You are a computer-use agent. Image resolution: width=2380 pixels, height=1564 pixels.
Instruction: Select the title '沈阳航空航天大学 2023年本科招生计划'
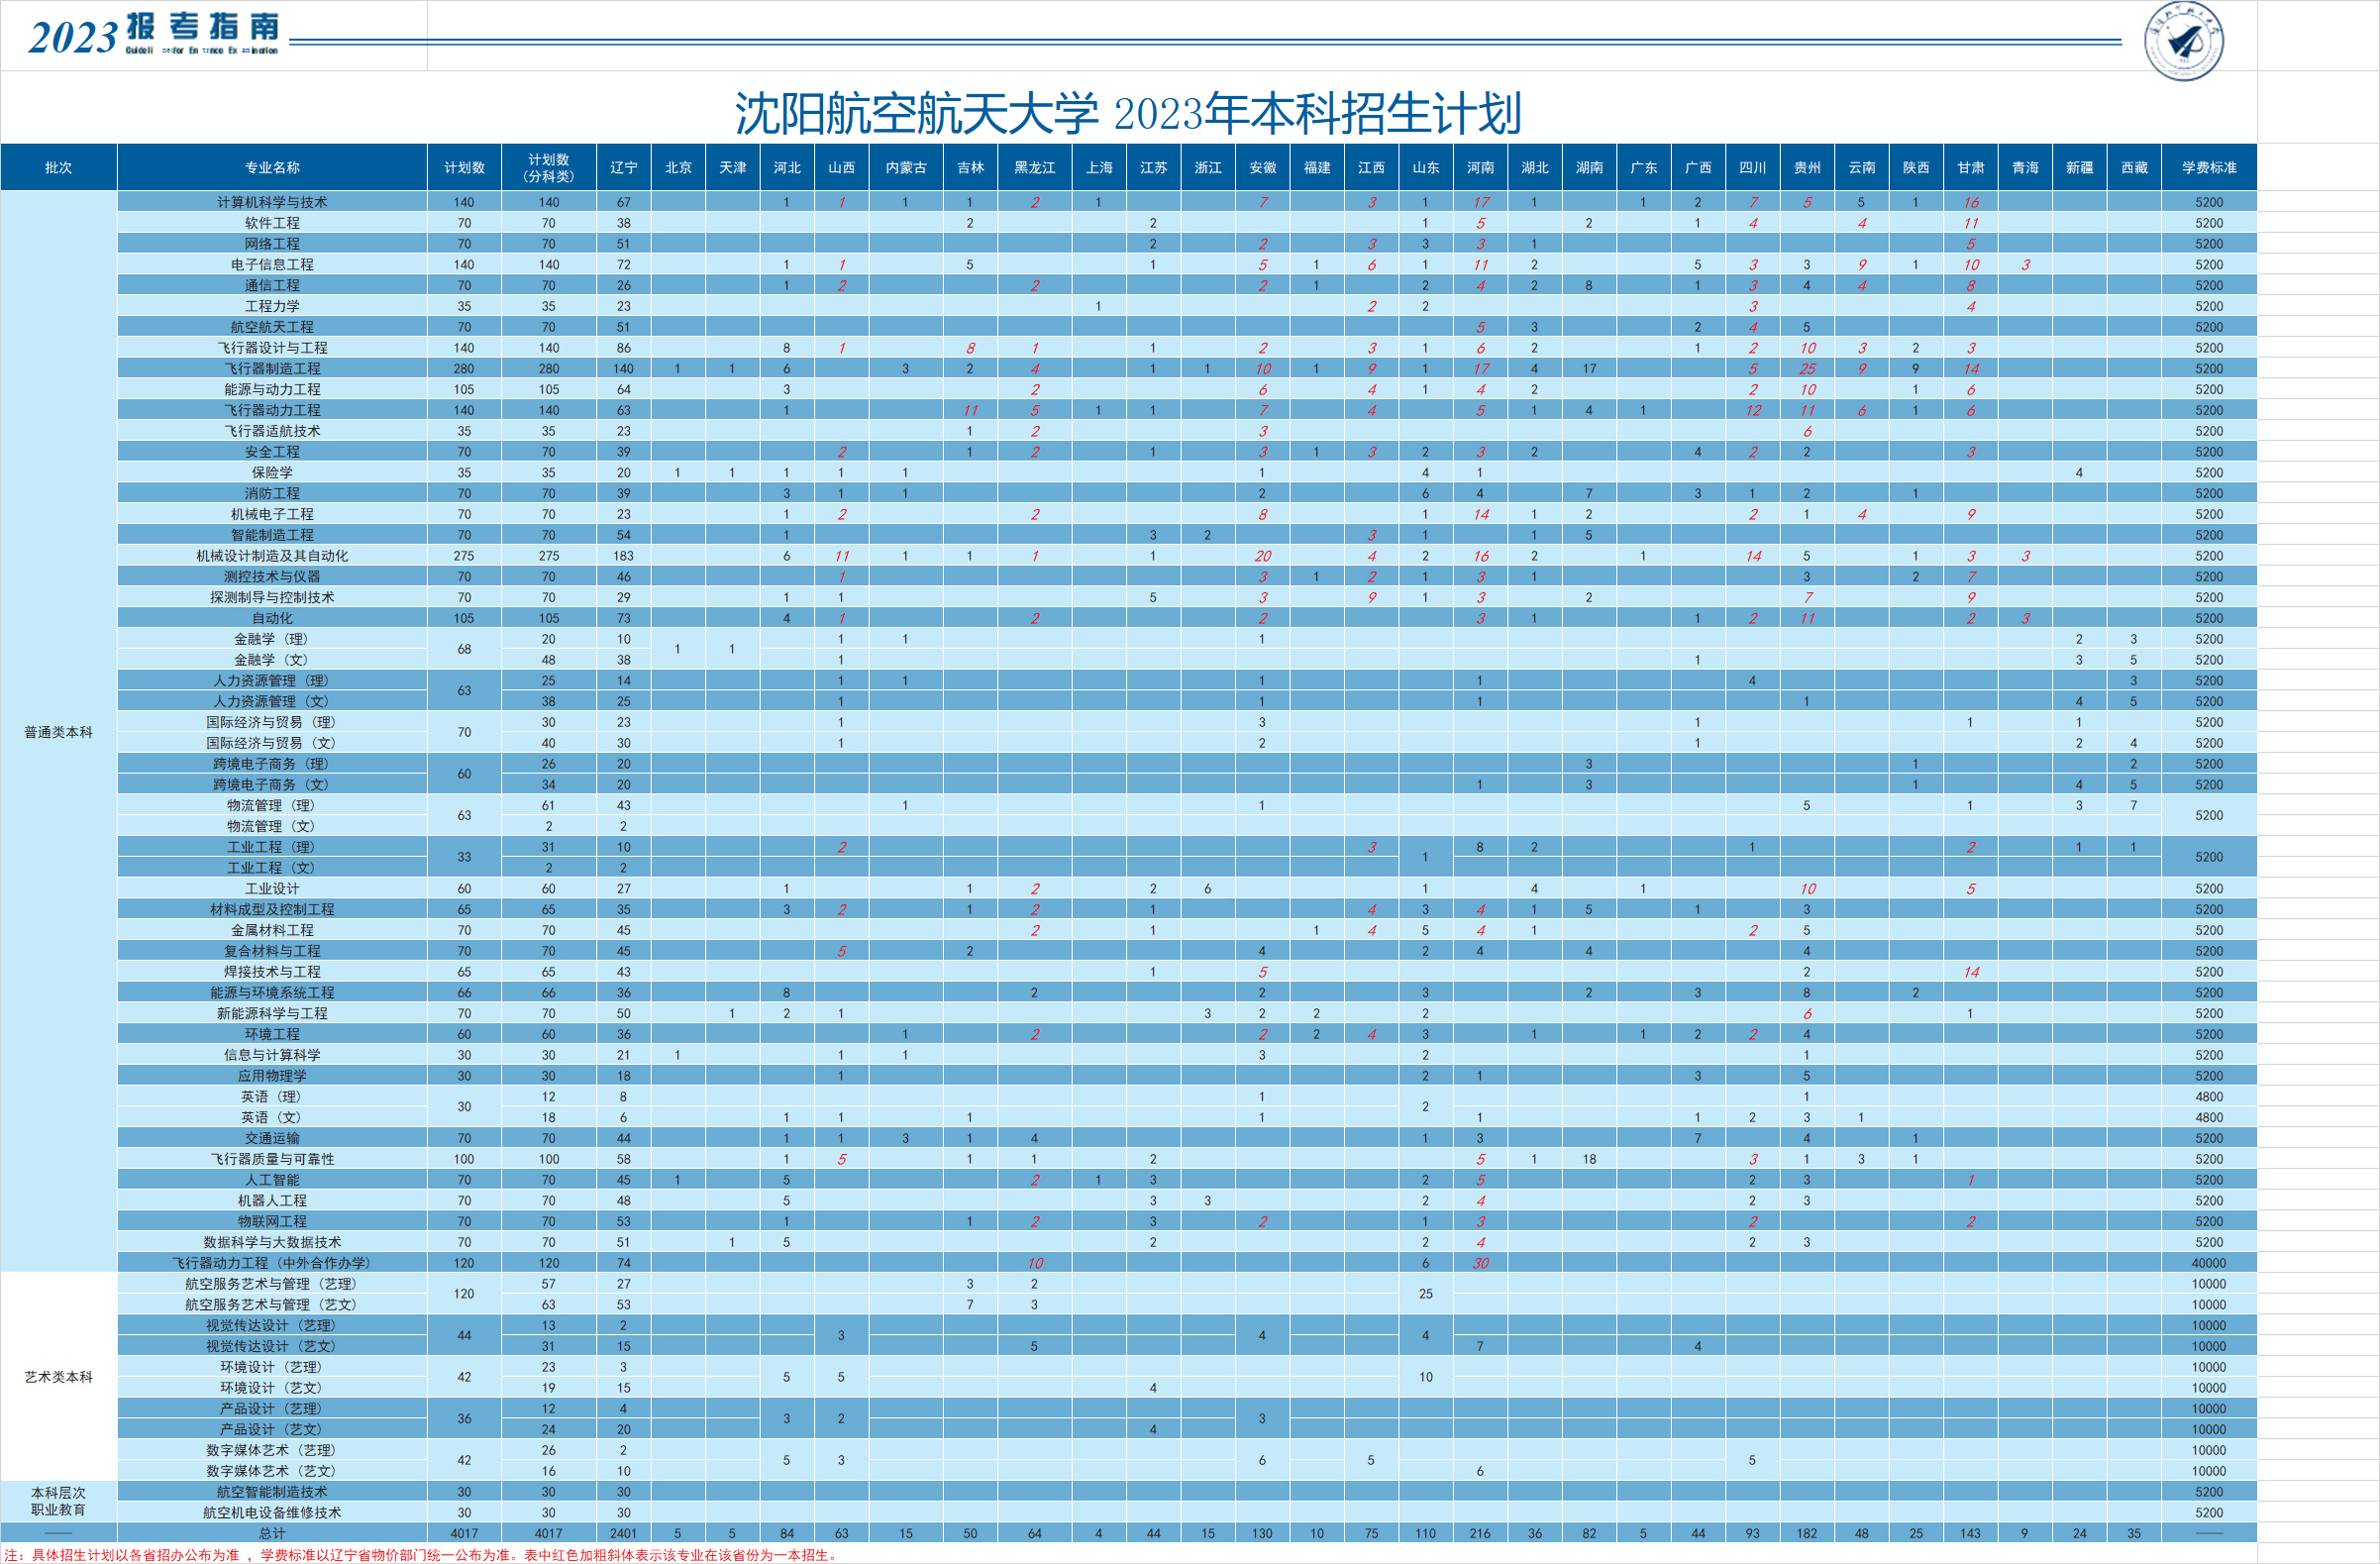pyautogui.click(x=1128, y=113)
